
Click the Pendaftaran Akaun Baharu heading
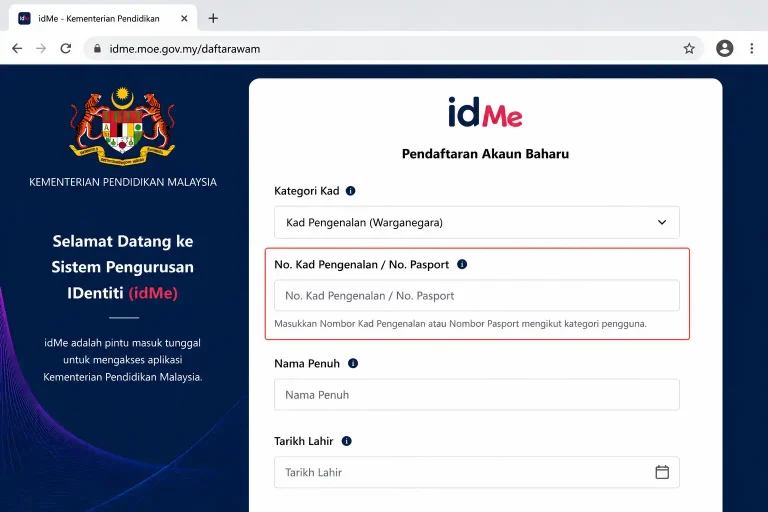pyautogui.click(x=485, y=154)
